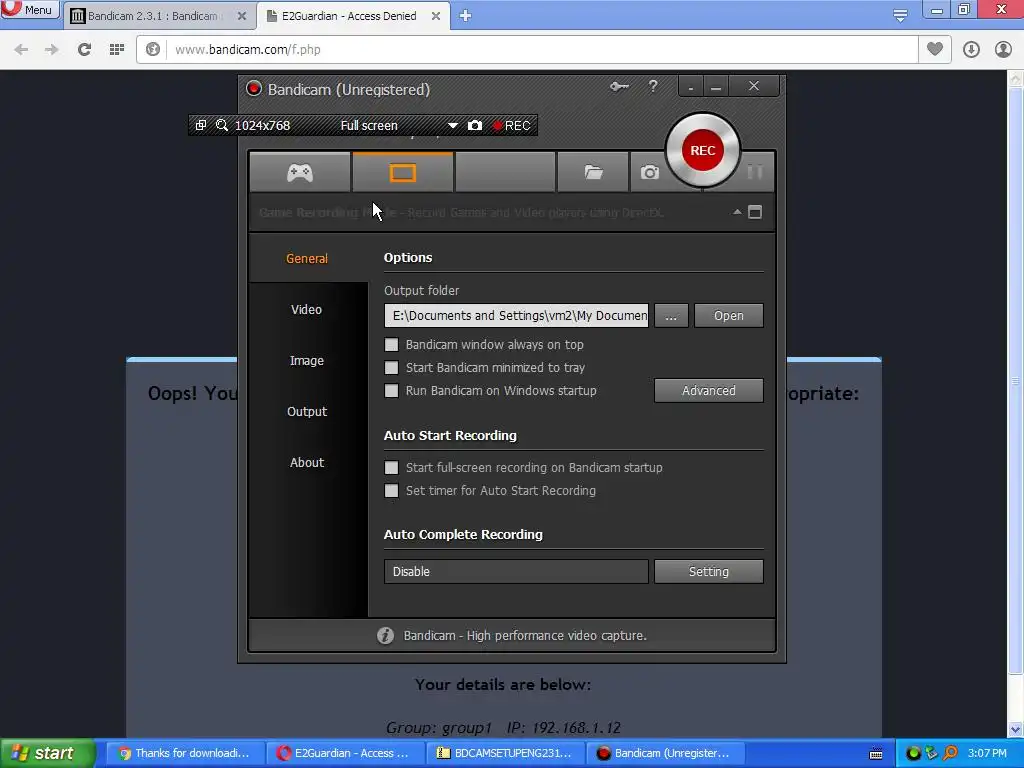Click the blank third mode tab in Bandicam
The height and width of the screenshot is (768, 1024).
tap(505, 172)
